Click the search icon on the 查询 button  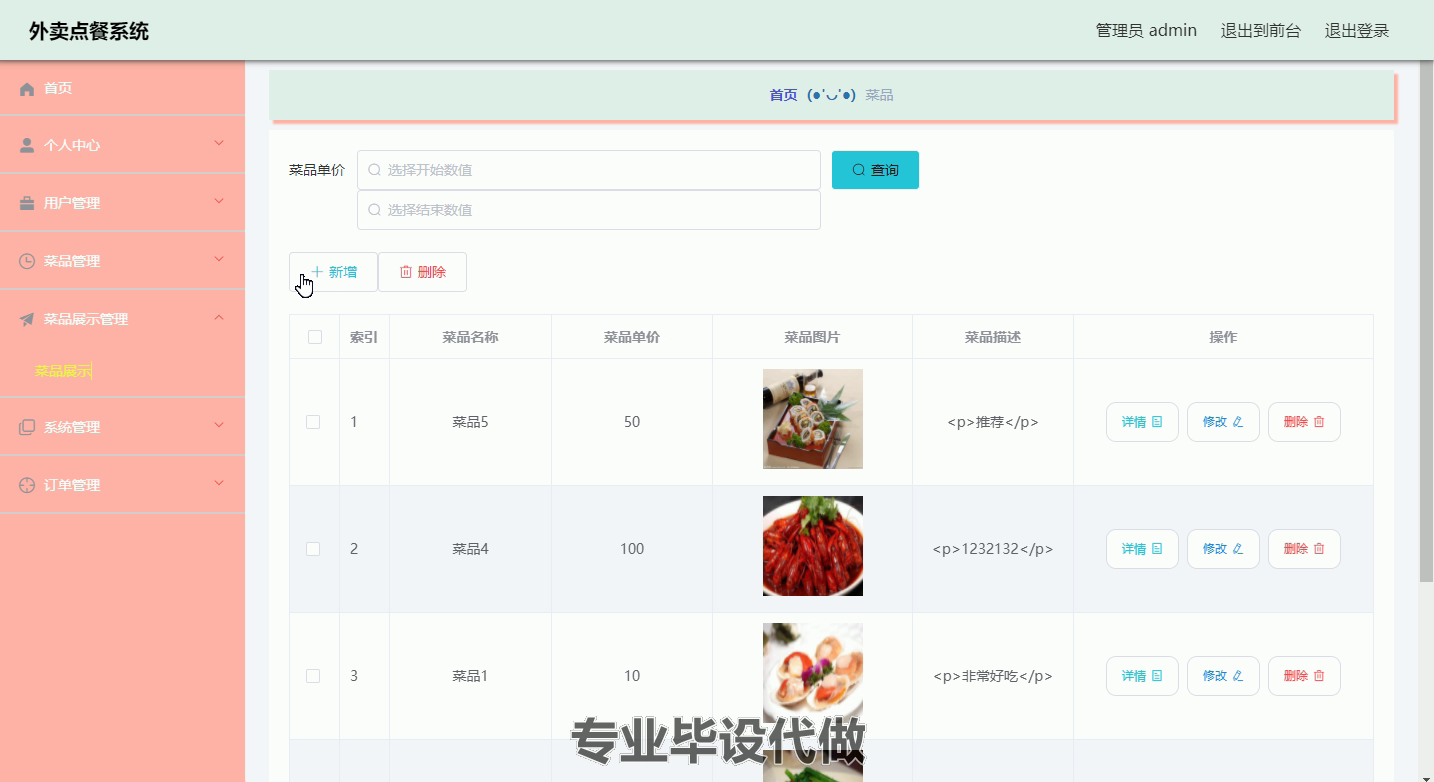pyautogui.click(x=858, y=170)
